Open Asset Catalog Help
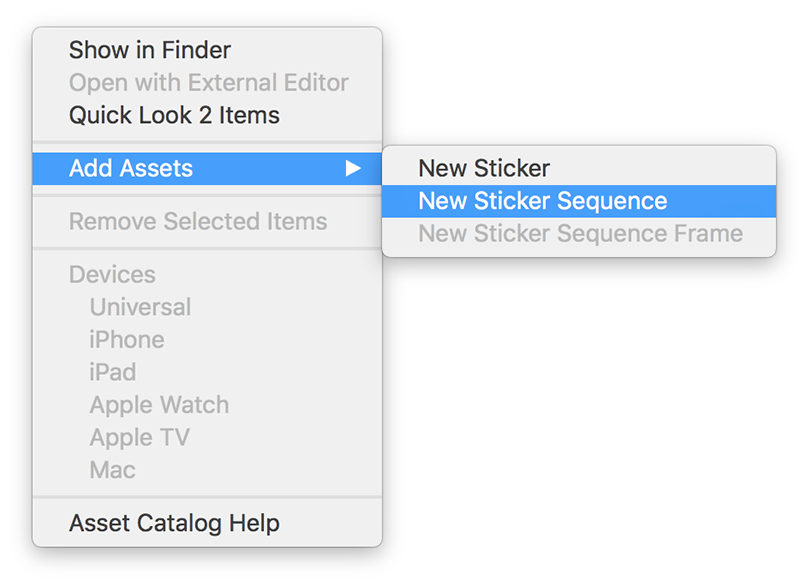800x581 pixels. point(174,522)
